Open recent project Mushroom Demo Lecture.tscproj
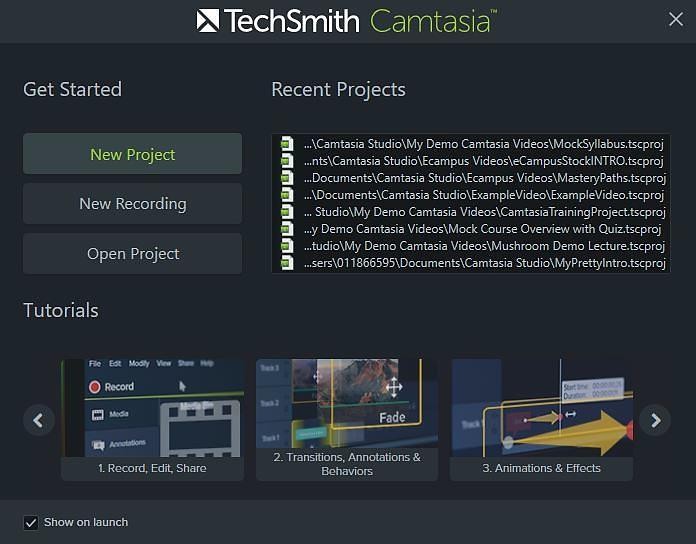Image resolution: width=696 pixels, height=544 pixels. click(x=484, y=246)
